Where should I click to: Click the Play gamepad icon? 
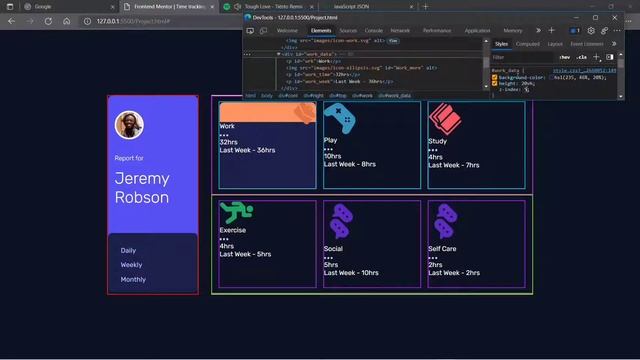point(340,119)
